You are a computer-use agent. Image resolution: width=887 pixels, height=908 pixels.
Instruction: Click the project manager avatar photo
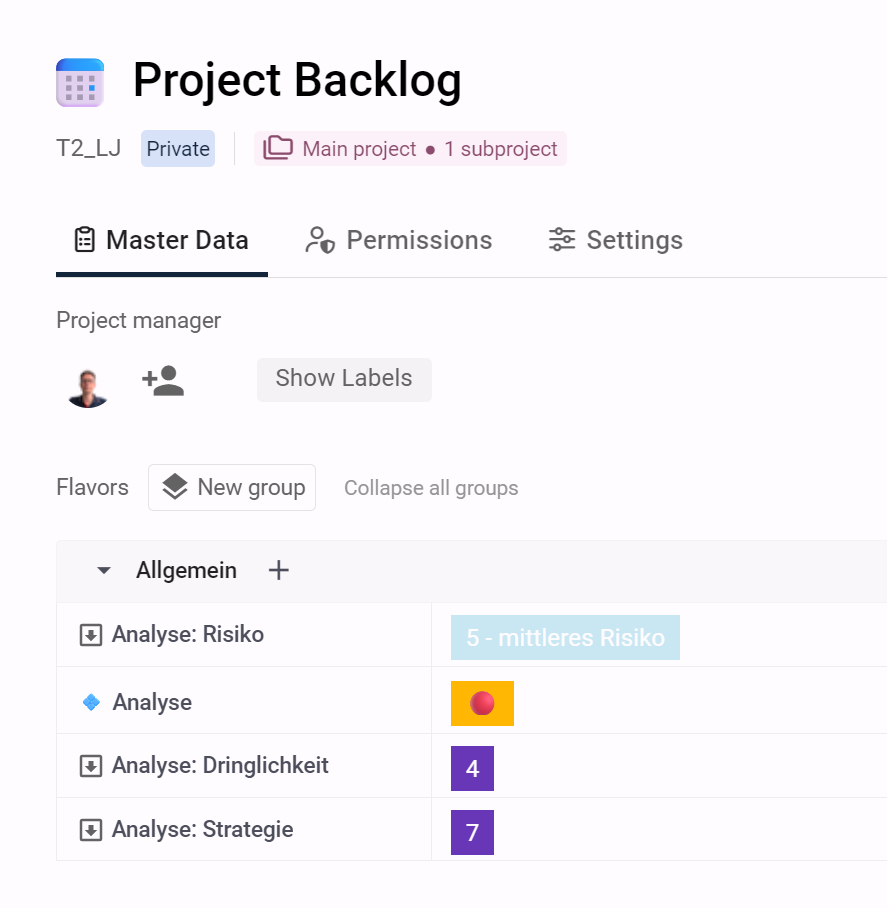(x=87, y=387)
